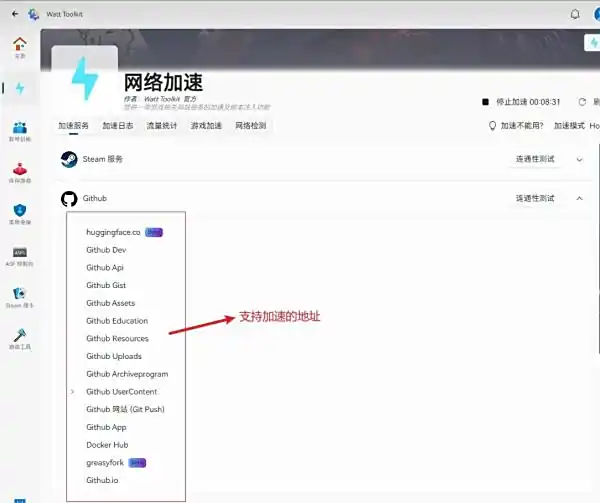Click the large lightning plugin logo
This screenshot has height=503, width=600.
(85, 79)
